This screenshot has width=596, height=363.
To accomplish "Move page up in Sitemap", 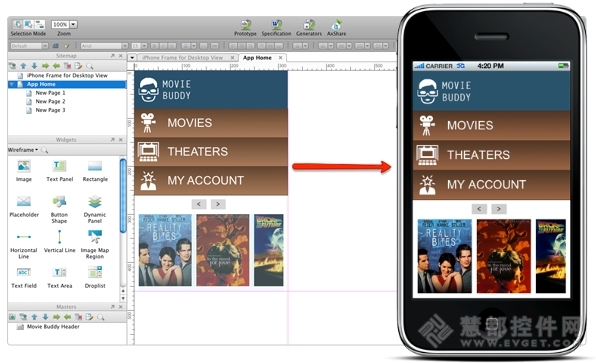I will (24, 66).
